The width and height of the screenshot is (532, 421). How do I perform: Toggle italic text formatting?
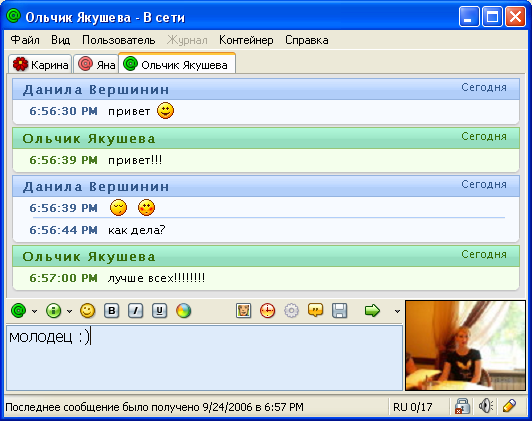pos(136,310)
